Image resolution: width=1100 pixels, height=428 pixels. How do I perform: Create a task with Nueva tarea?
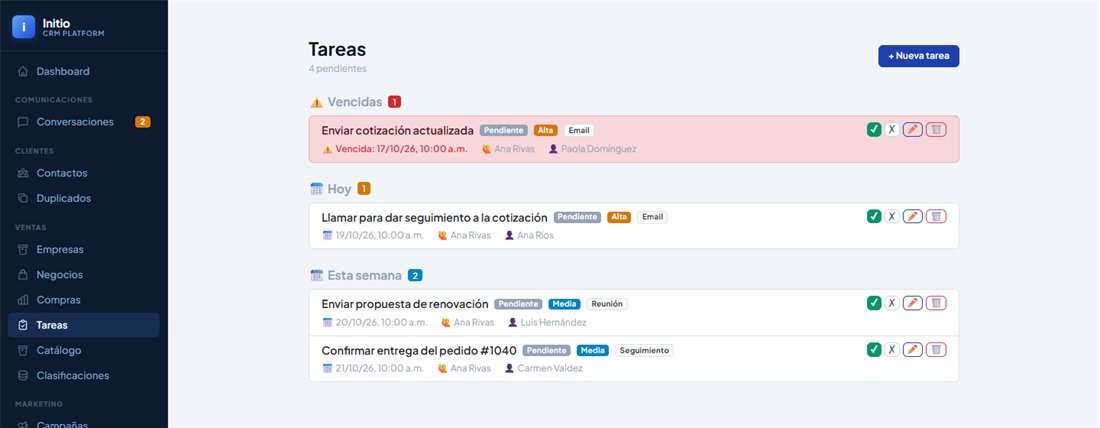918,56
